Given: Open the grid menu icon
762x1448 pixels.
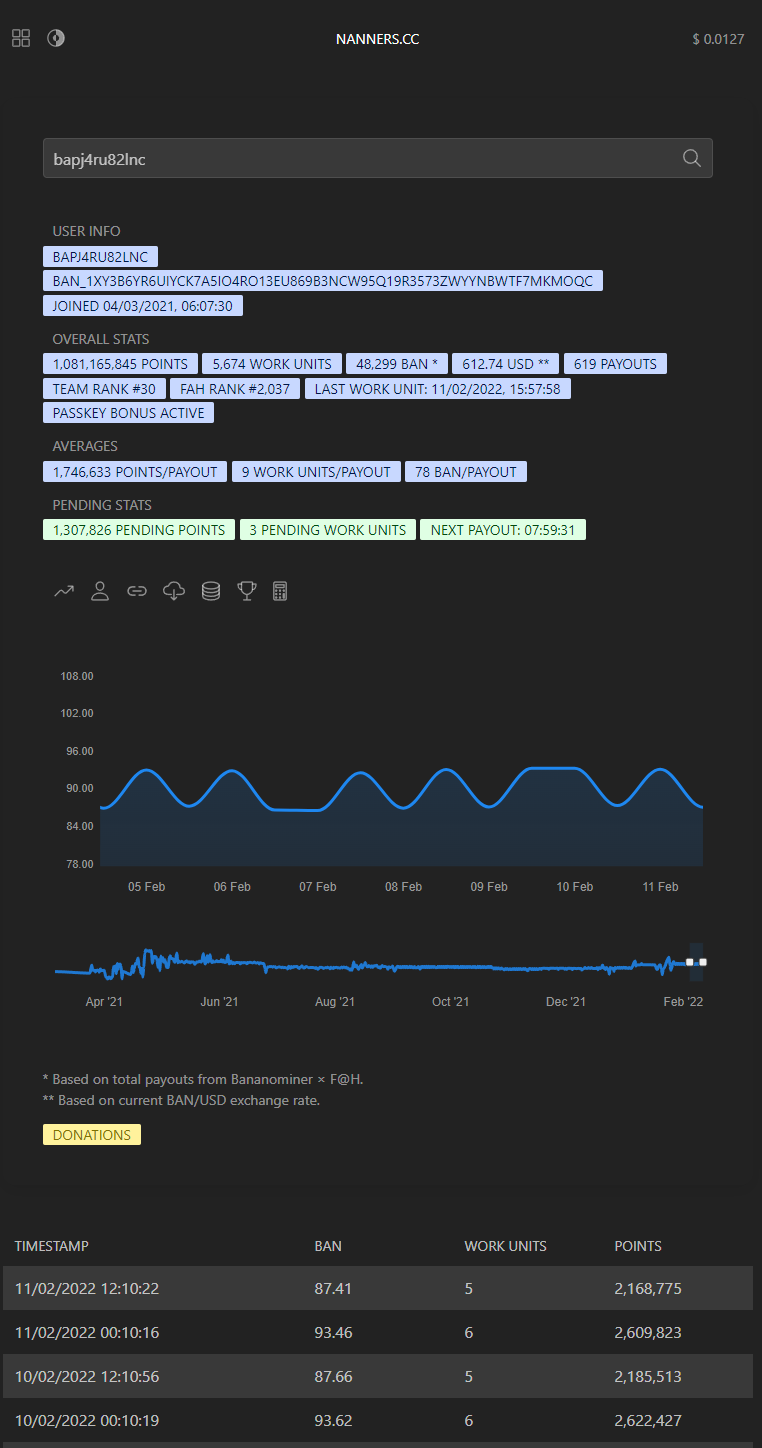Looking at the screenshot, I should coord(21,39).
